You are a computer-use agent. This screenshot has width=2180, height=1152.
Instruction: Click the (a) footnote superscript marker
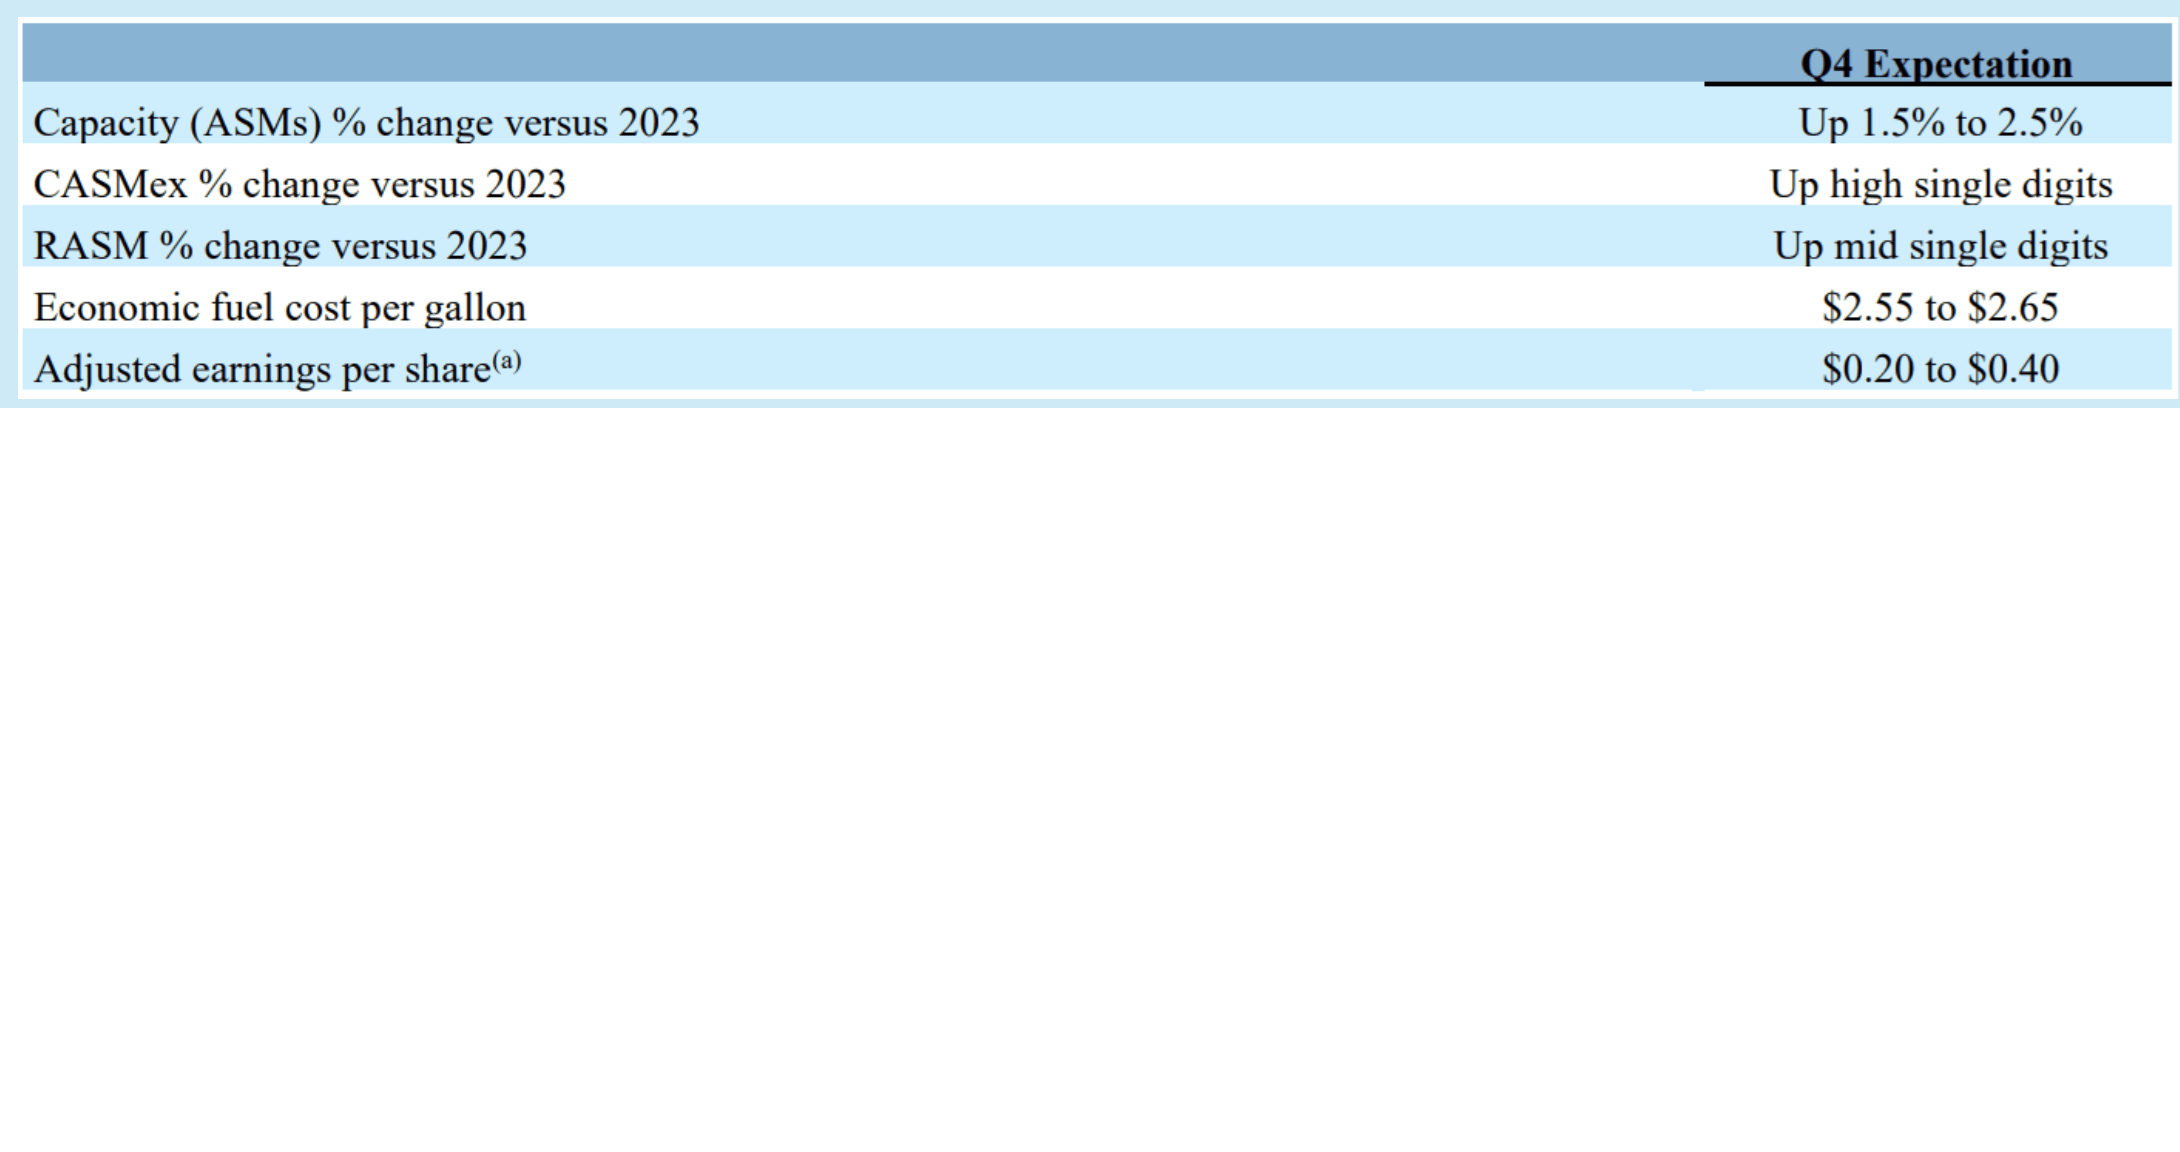coord(507,360)
